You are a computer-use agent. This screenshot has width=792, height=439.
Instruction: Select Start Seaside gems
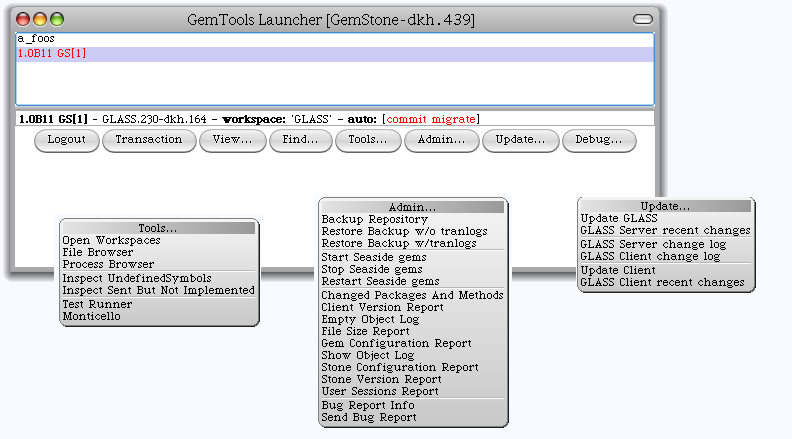pos(413,257)
